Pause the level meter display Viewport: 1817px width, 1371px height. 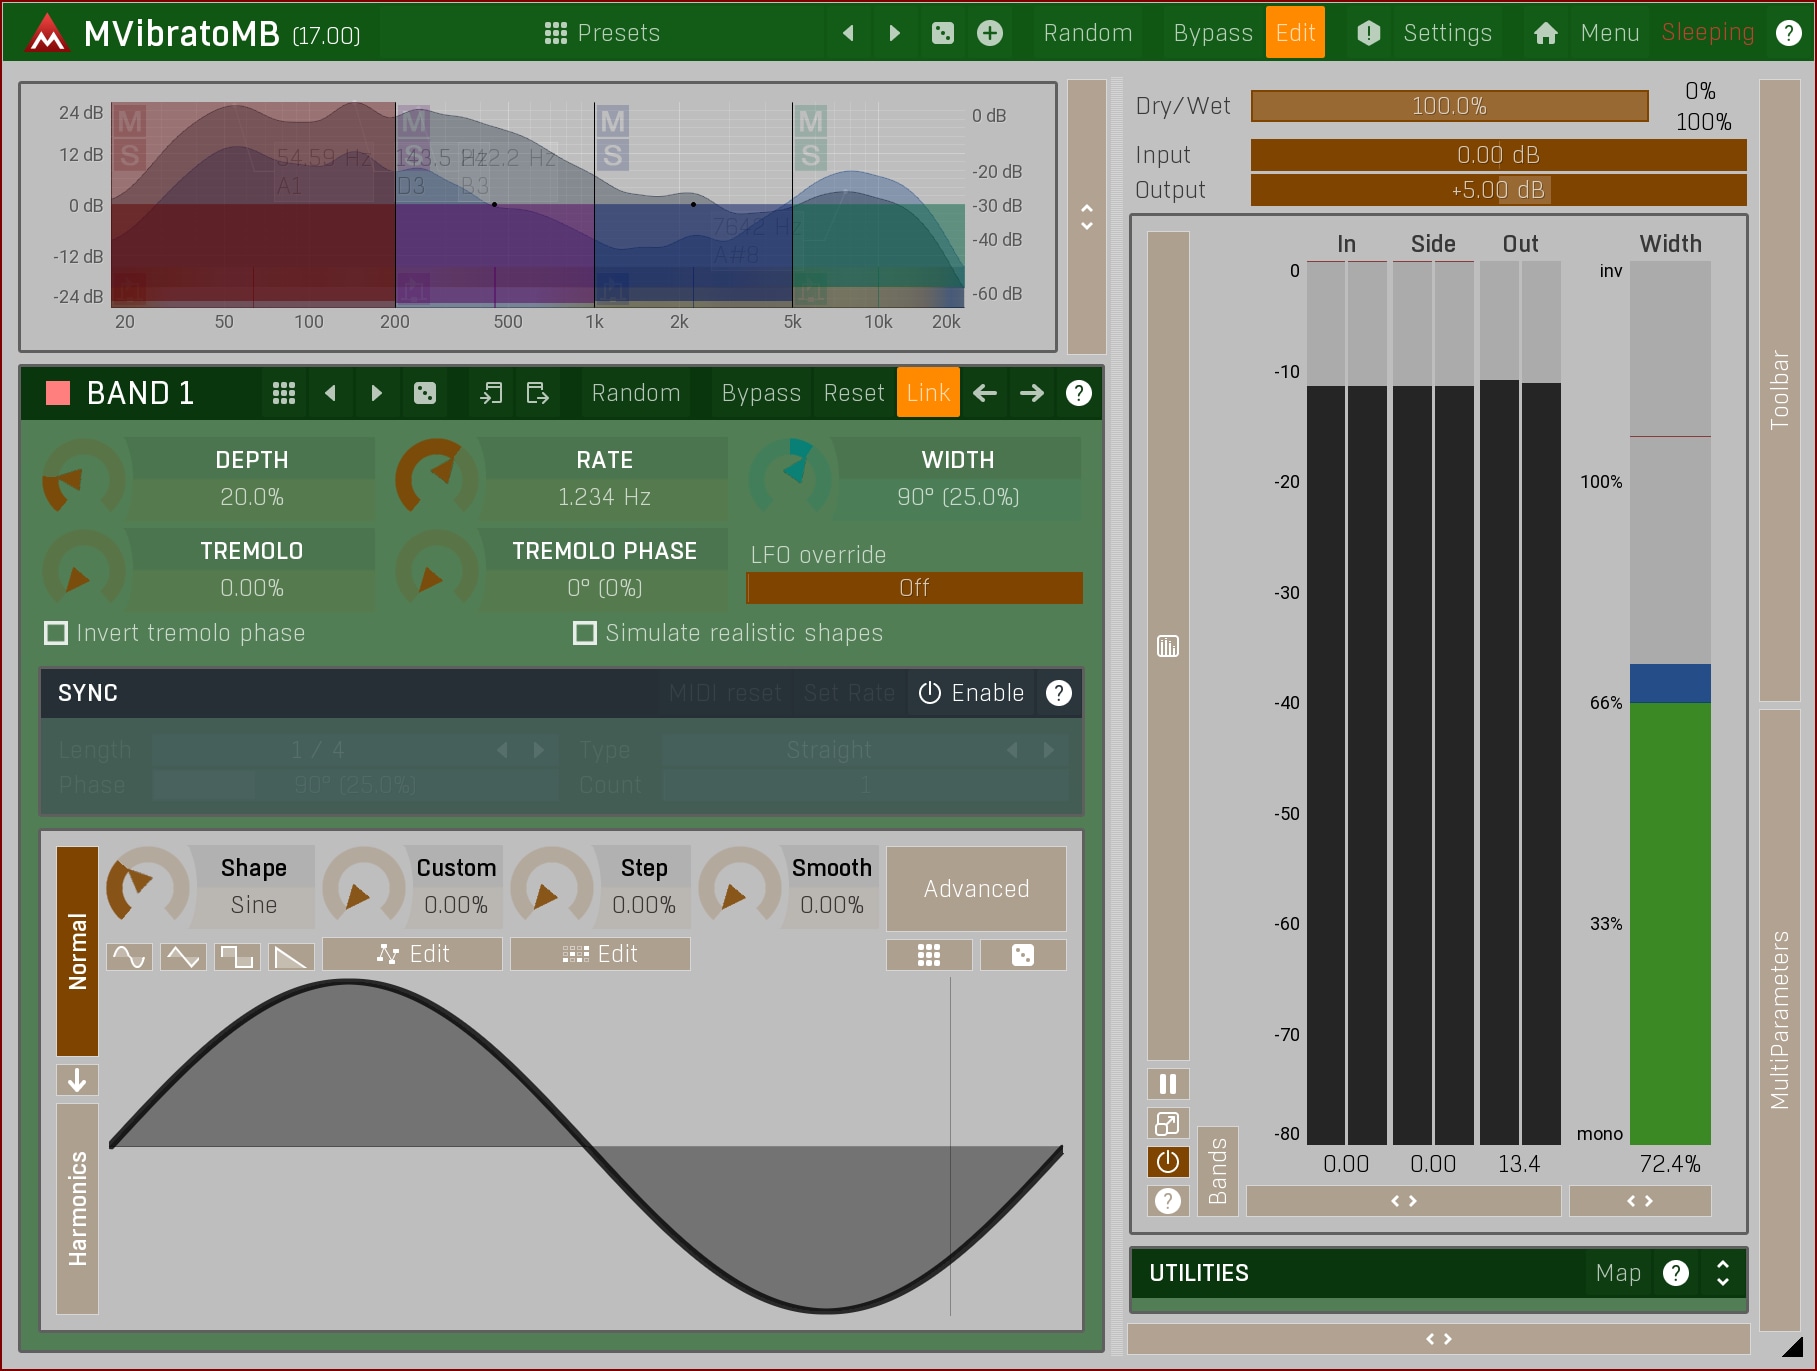pyautogui.click(x=1167, y=1084)
